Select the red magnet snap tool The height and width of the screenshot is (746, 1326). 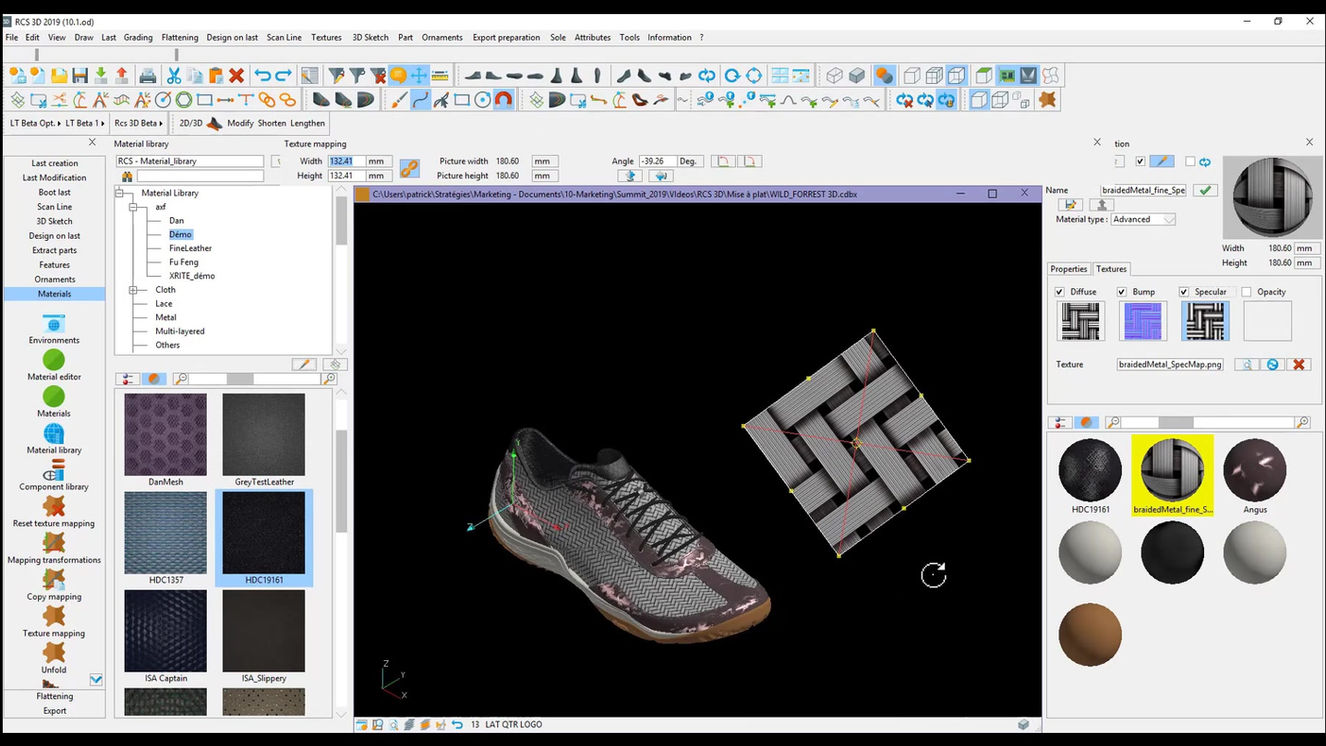point(504,100)
